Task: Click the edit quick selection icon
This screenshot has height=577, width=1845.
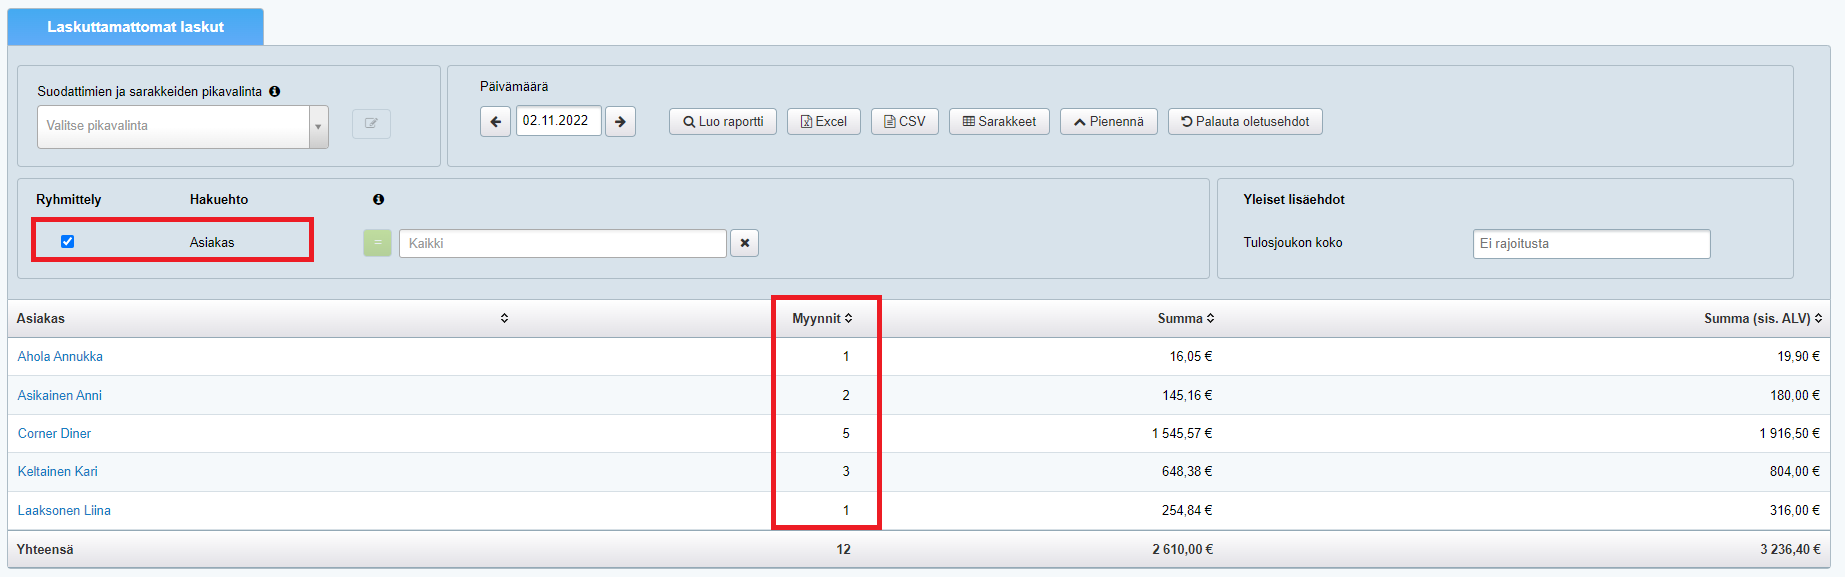Action: (371, 124)
